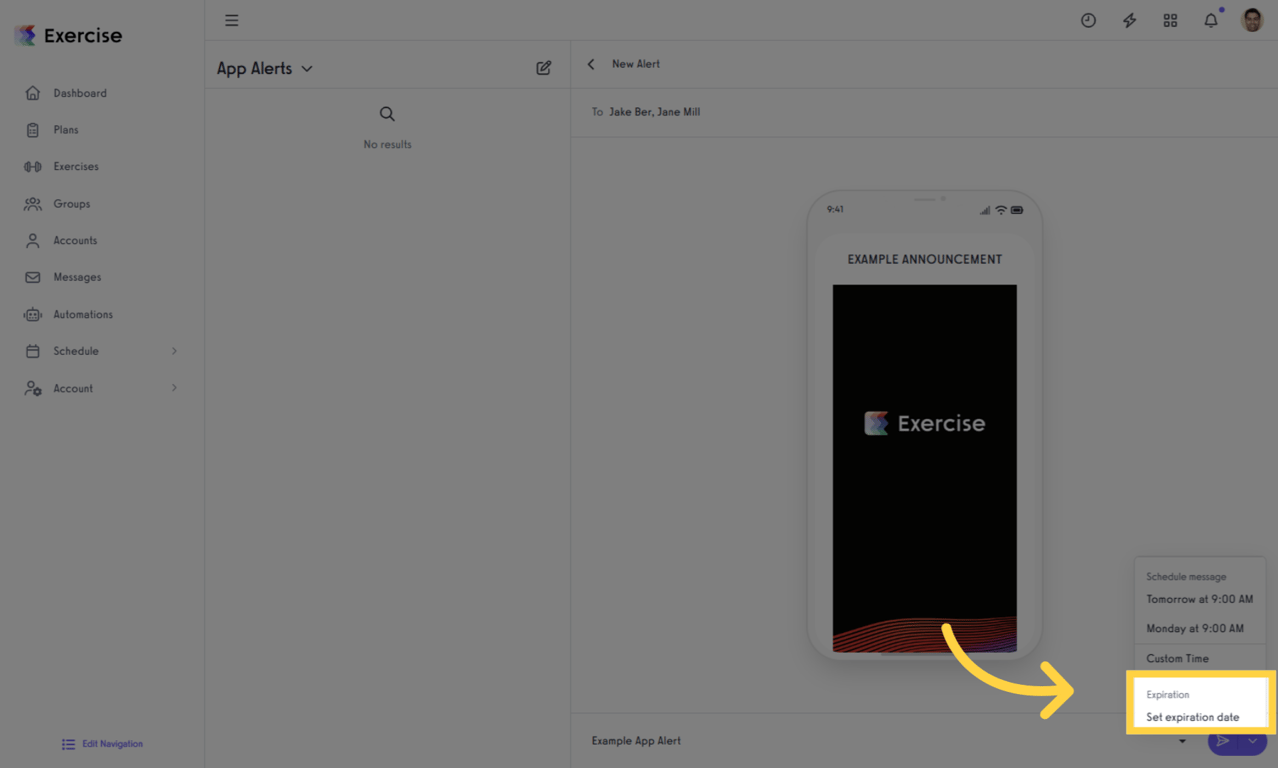Click the EXAMPLE ANNOUNCEMENT preview title
This screenshot has width=1278, height=768.
click(924, 259)
